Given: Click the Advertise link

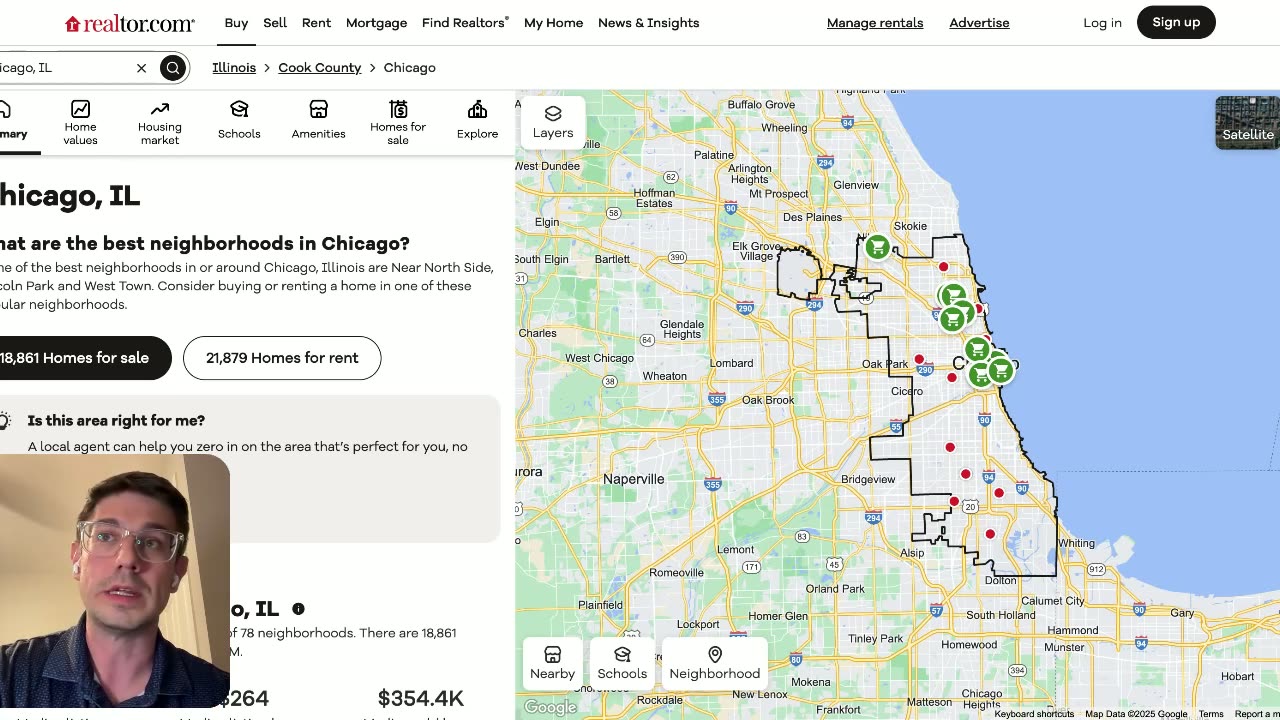Looking at the screenshot, I should [x=979, y=23].
